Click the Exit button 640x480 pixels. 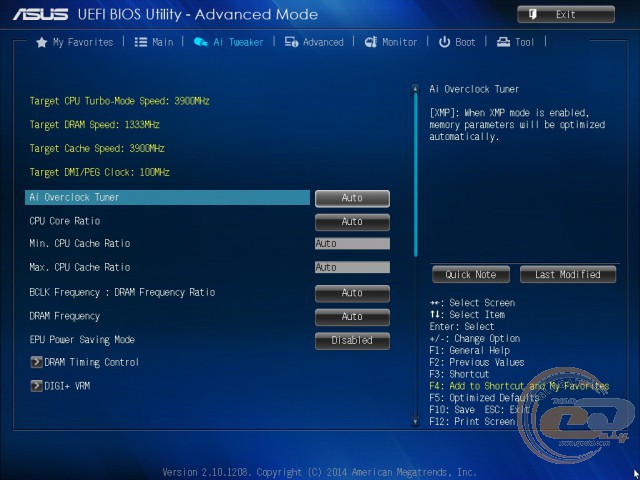[x=566, y=15]
